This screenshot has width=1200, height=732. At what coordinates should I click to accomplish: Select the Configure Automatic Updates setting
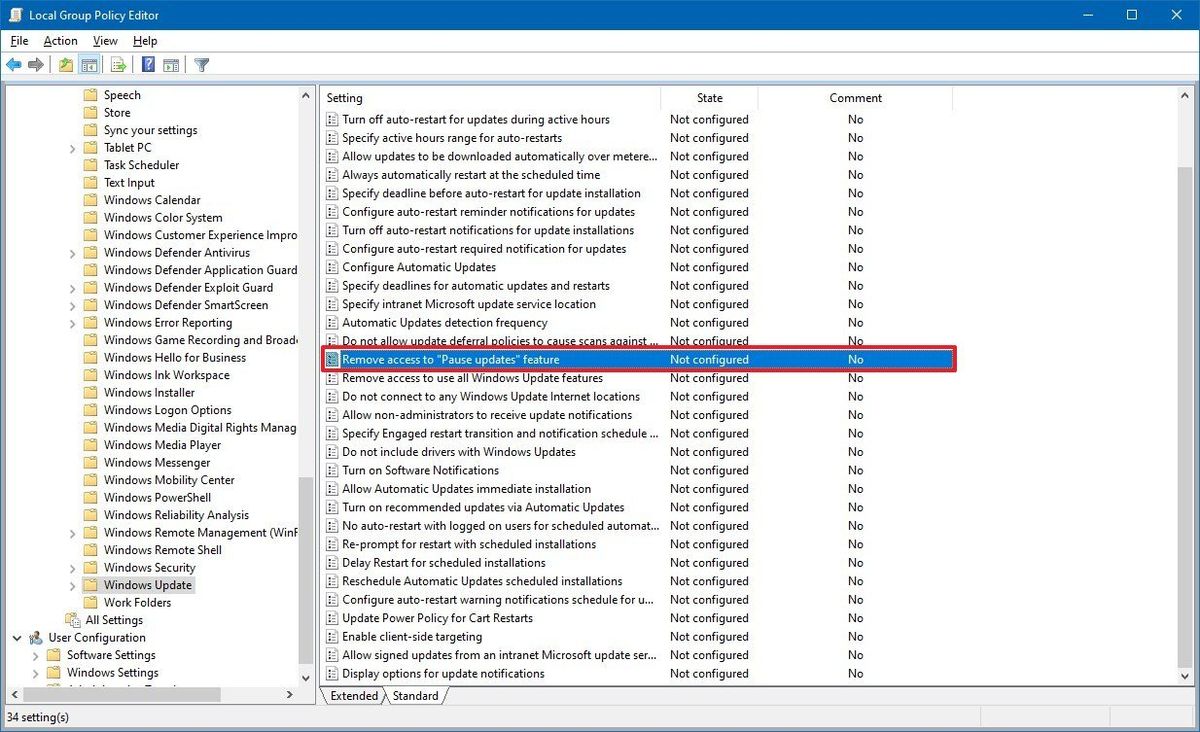pos(419,267)
